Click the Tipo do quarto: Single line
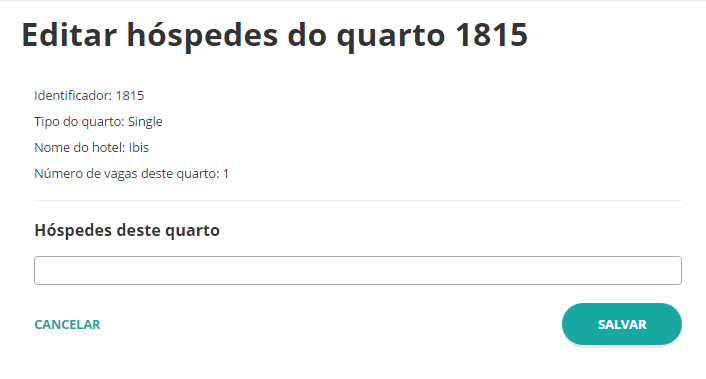 click(x=98, y=122)
